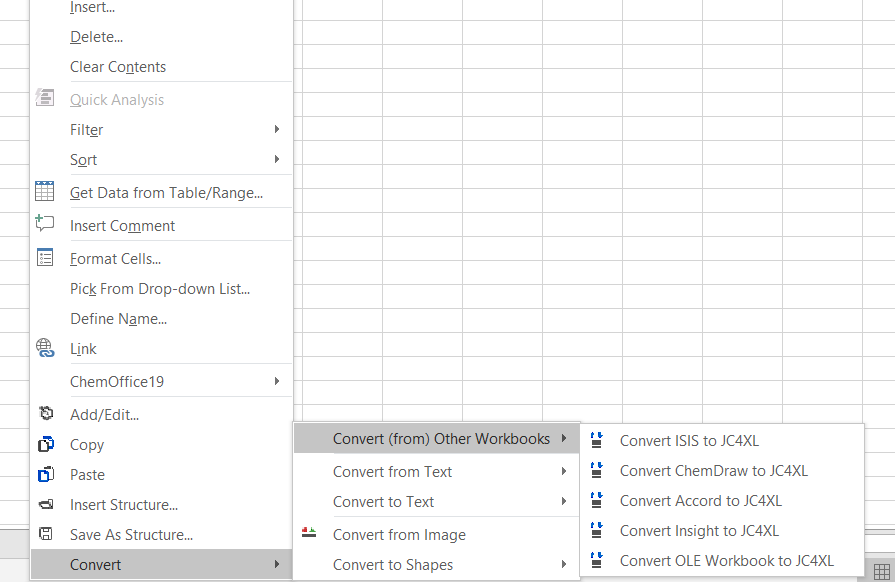The height and width of the screenshot is (582, 895).
Task: Choose Clear Contents from context menu
Action: click(x=118, y=67)
